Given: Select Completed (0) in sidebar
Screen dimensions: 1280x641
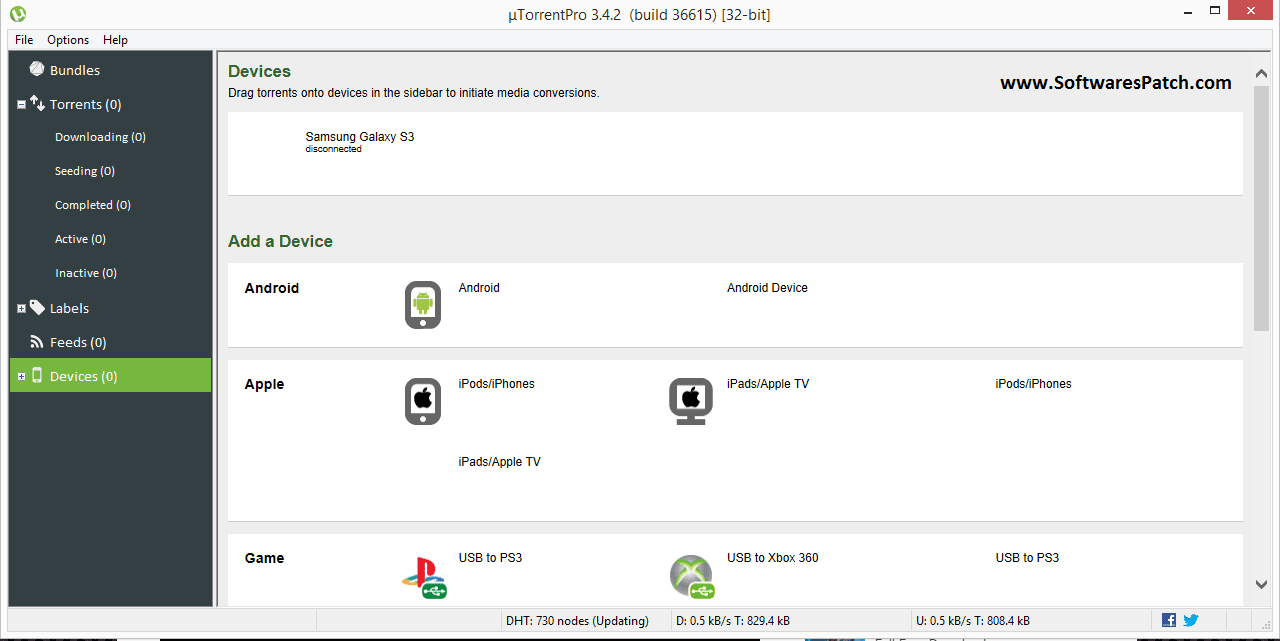Looking at the screenshot, I should 92,205.
